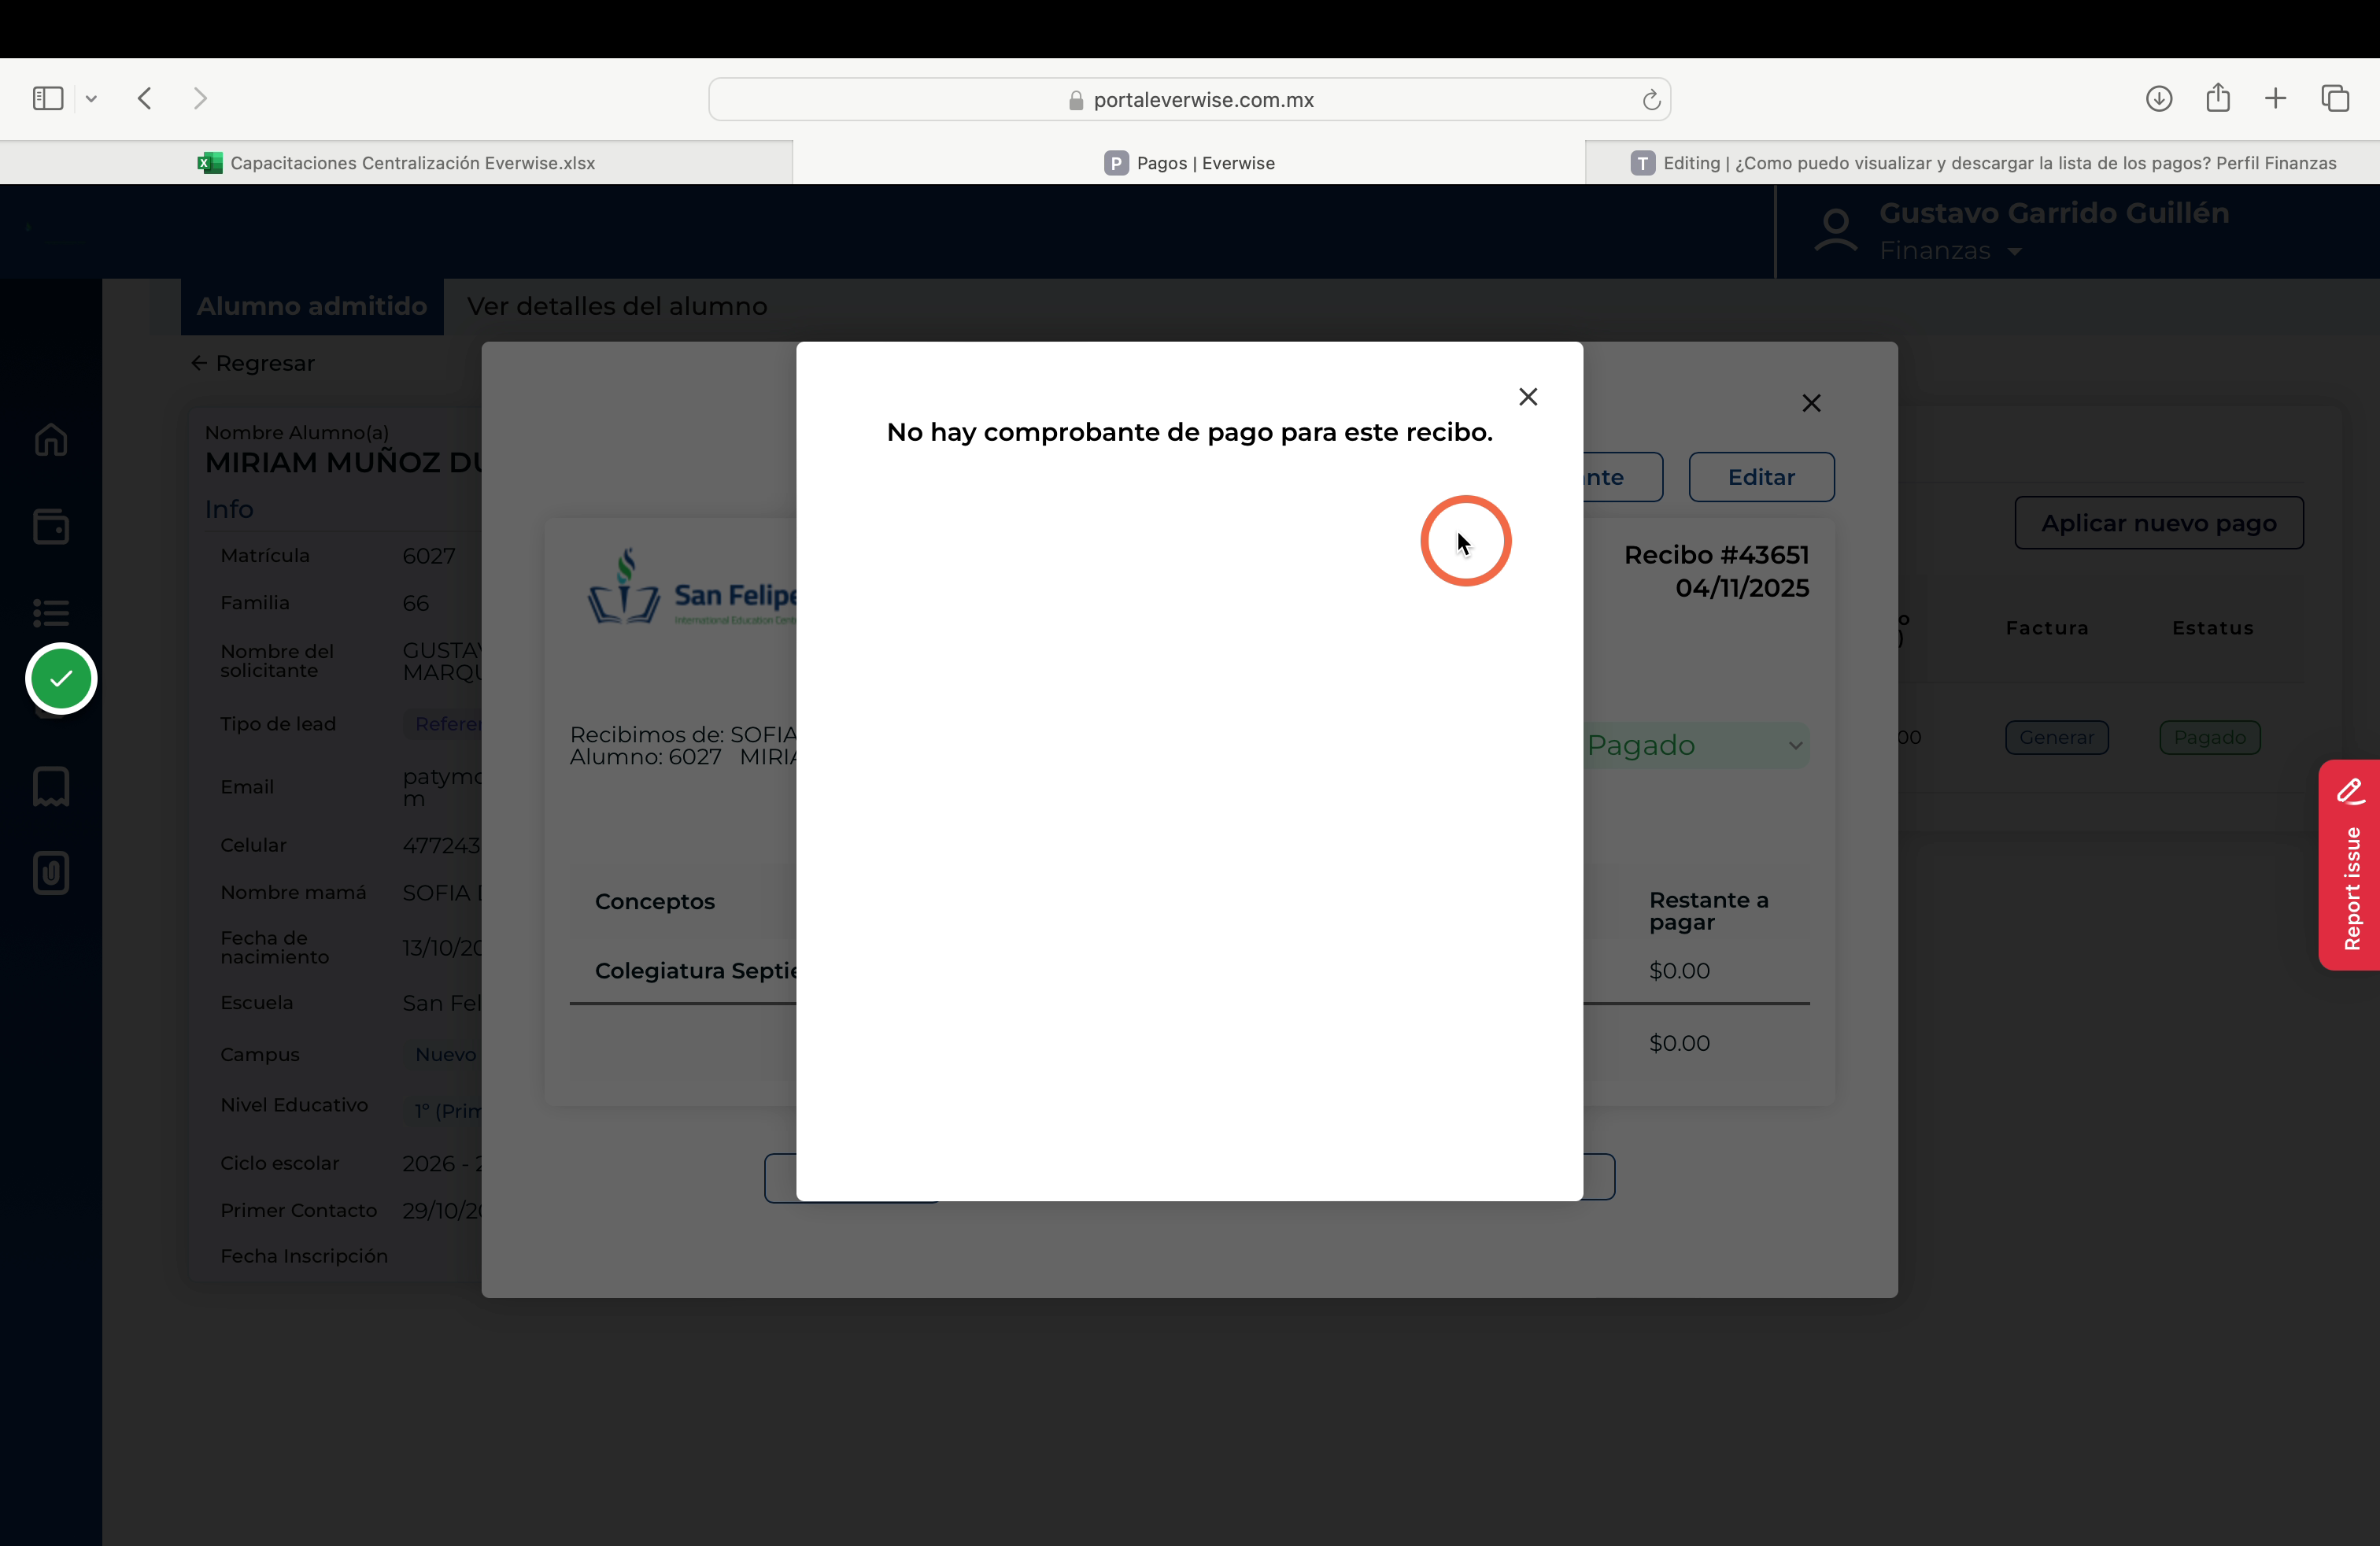2380x1546 pixels.
Task: Click the Regresar back link
Action: pos(253,363)
